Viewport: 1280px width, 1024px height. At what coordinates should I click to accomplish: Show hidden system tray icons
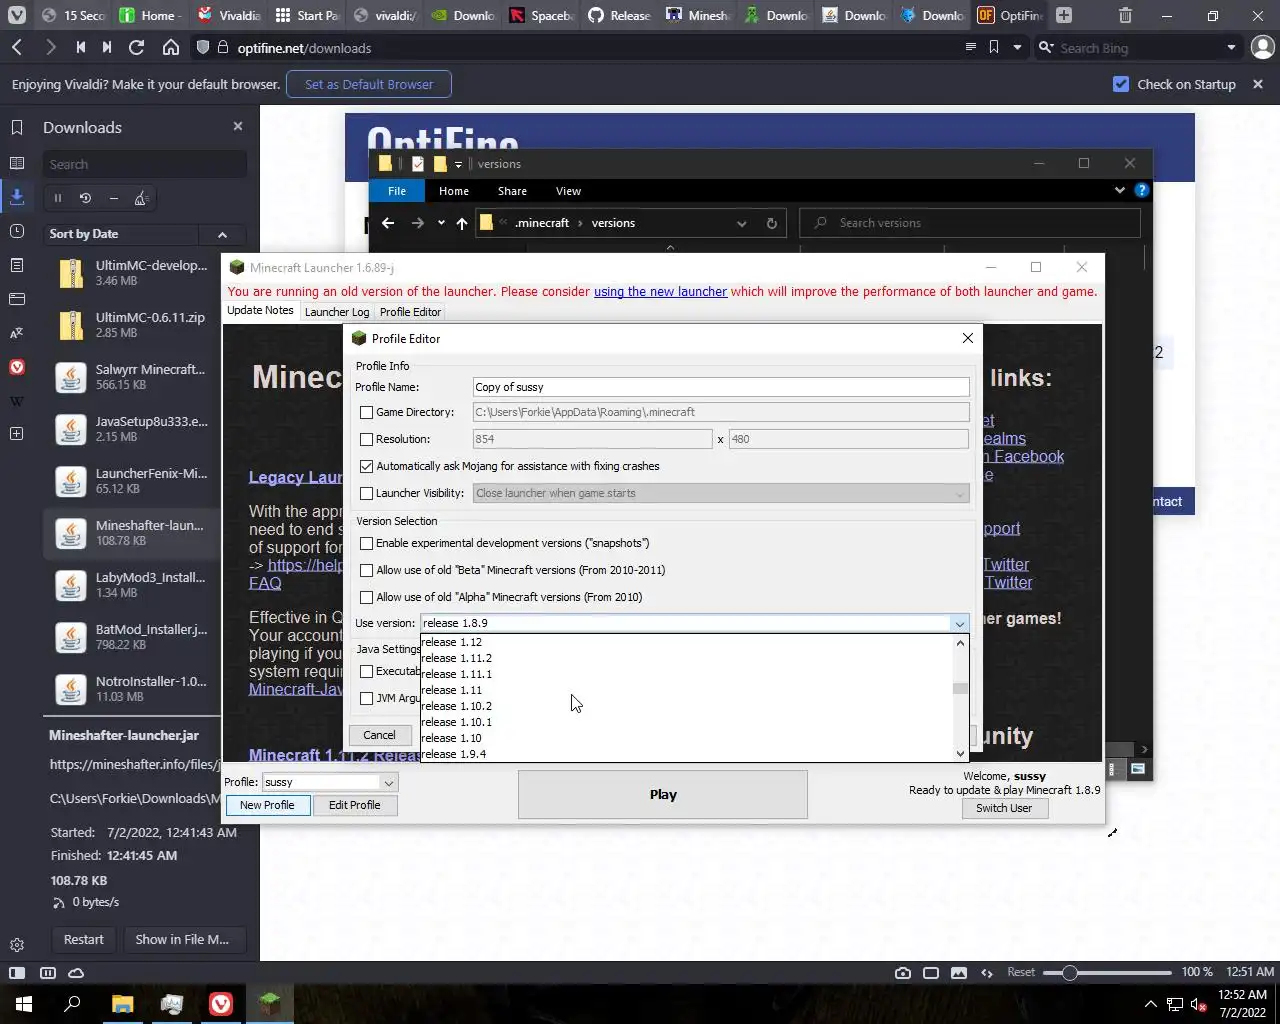[x=1150, y=1004]
